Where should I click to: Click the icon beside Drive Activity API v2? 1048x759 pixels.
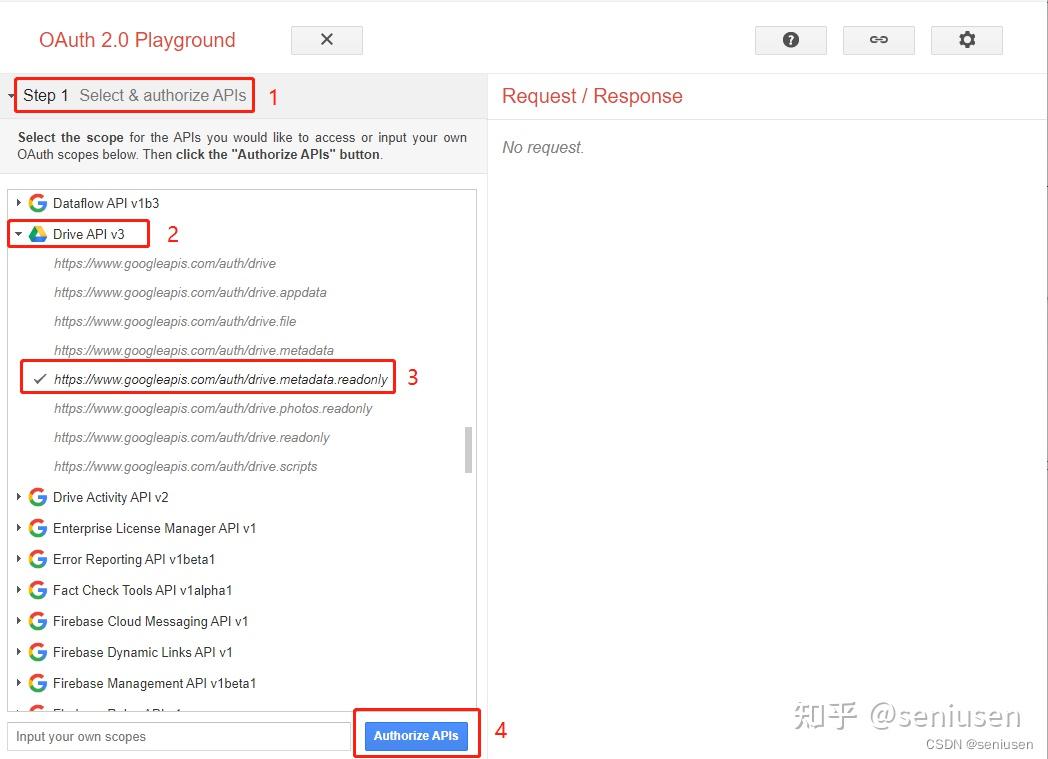(37, 497)
